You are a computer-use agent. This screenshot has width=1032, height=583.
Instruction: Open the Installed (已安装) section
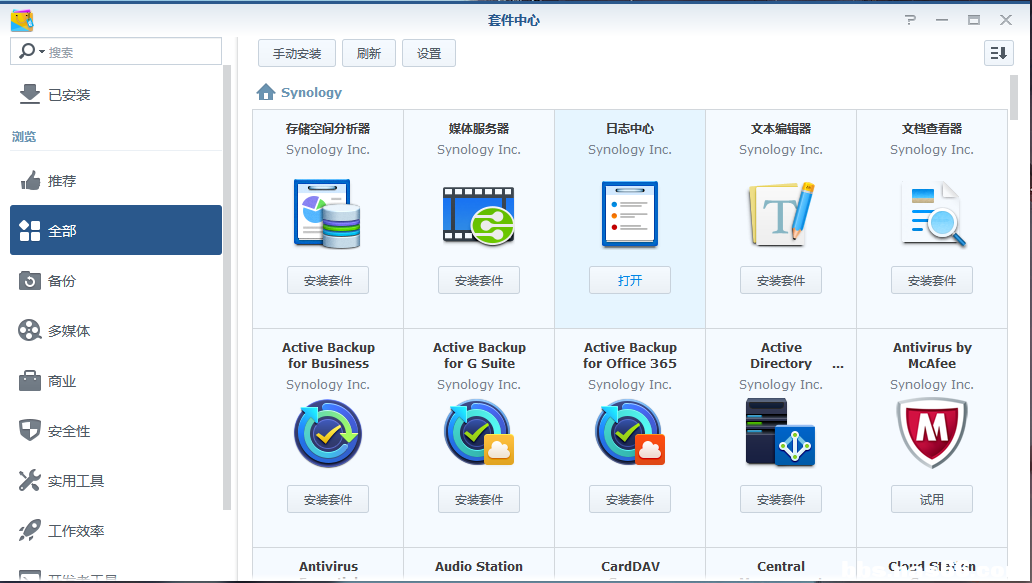[116, 95]
